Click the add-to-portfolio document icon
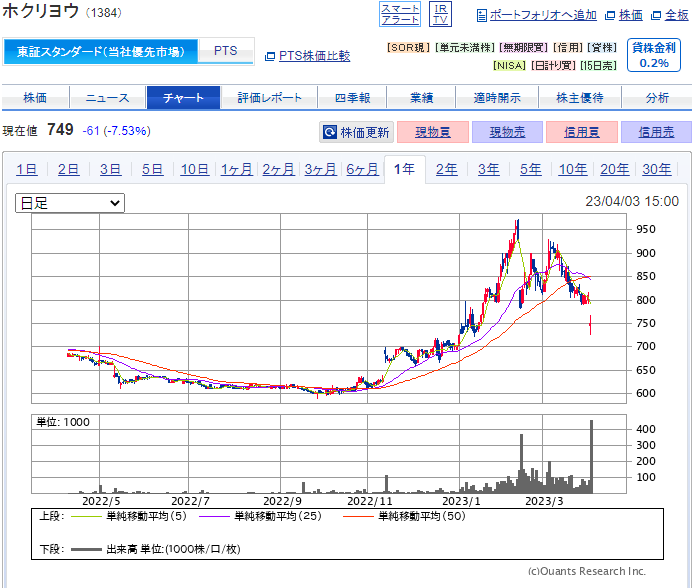Viewport: 699px width, 588px height. tap(481, 16)
